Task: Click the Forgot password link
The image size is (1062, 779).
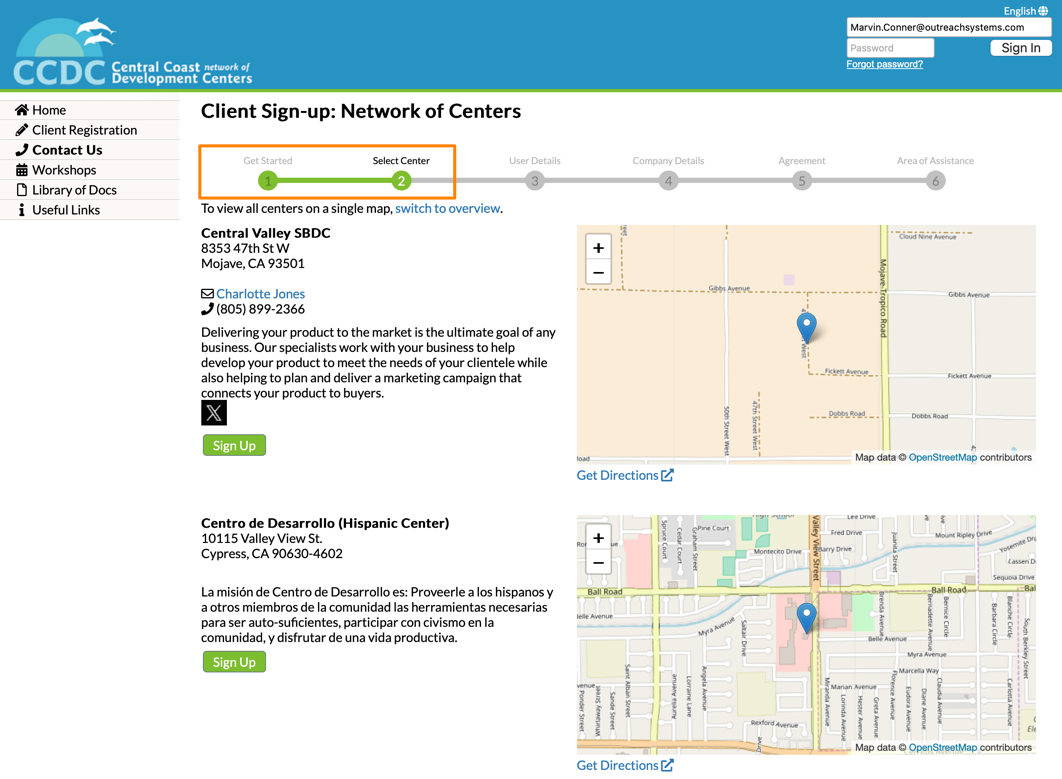Action: [884, 64]
